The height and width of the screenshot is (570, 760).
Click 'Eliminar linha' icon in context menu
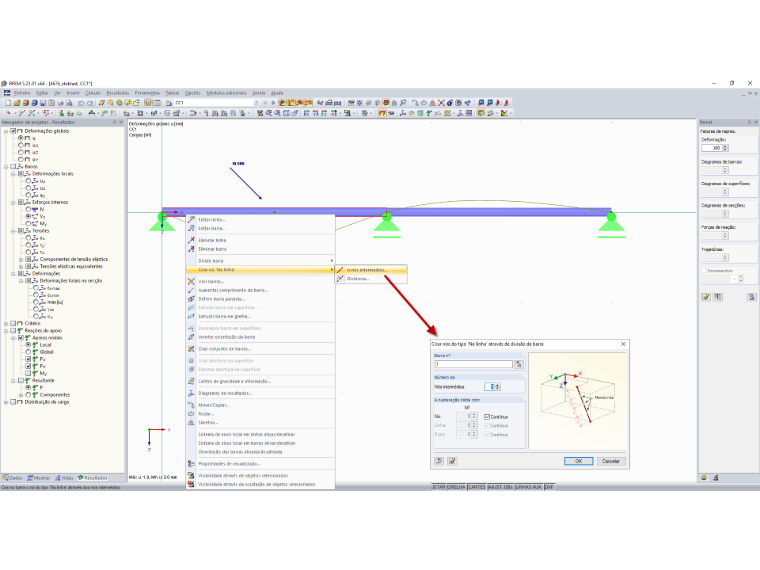coord(191,240)
